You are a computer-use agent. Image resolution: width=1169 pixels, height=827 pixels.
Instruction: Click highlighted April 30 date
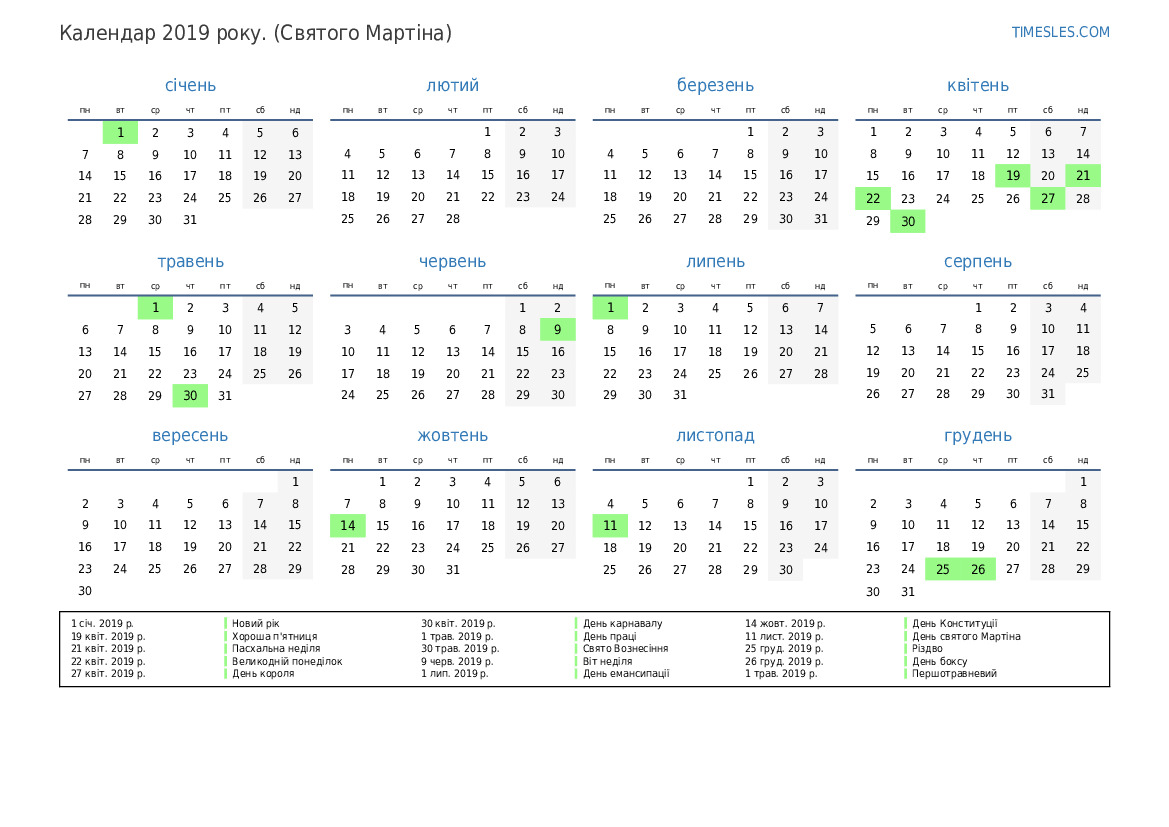907,222
